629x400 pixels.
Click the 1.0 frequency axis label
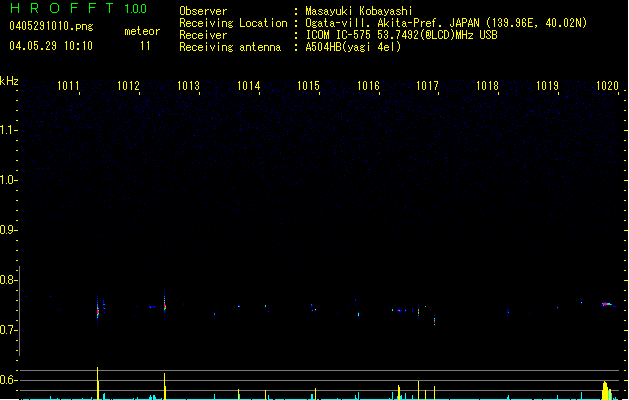(x=8, y=180)
